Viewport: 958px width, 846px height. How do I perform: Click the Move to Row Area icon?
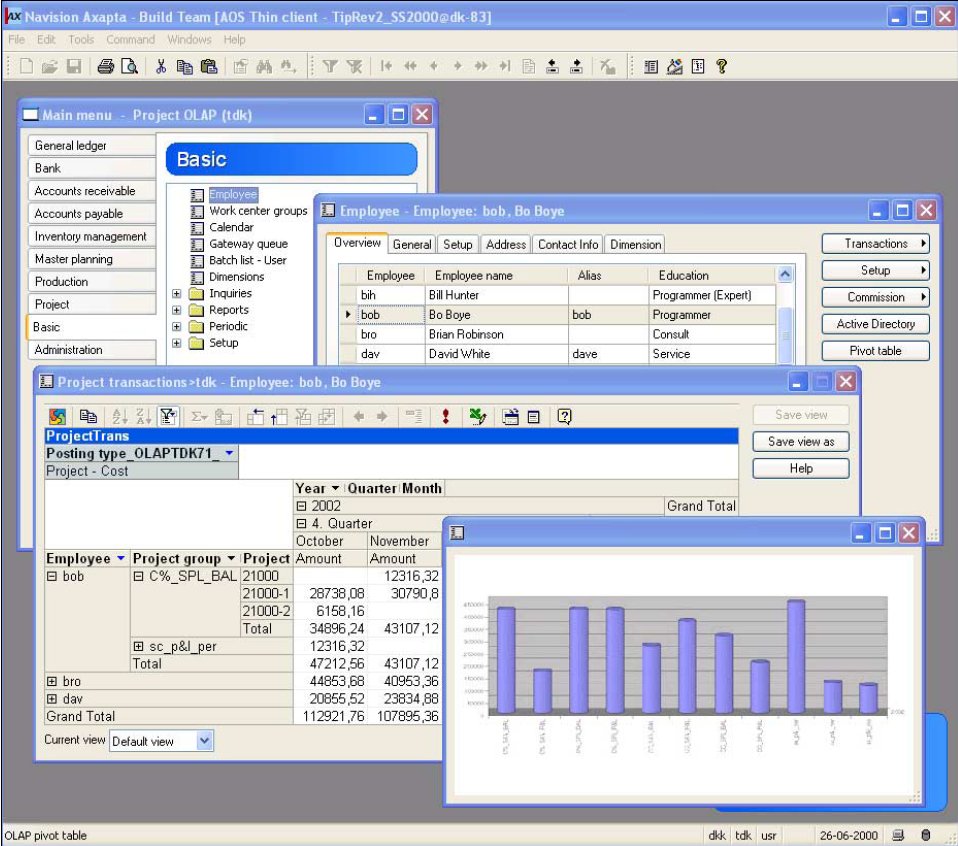255,417
